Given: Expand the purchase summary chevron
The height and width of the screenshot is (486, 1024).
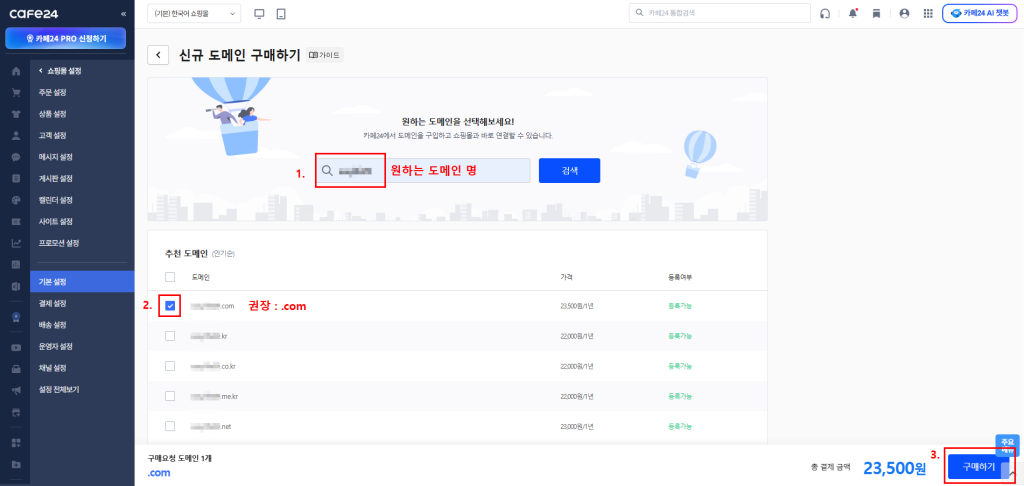Looking at the screenshot, I should tap(1012, 474).
